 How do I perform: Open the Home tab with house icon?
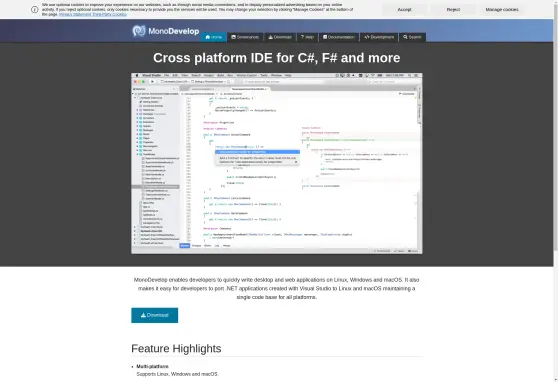point(214,37)
